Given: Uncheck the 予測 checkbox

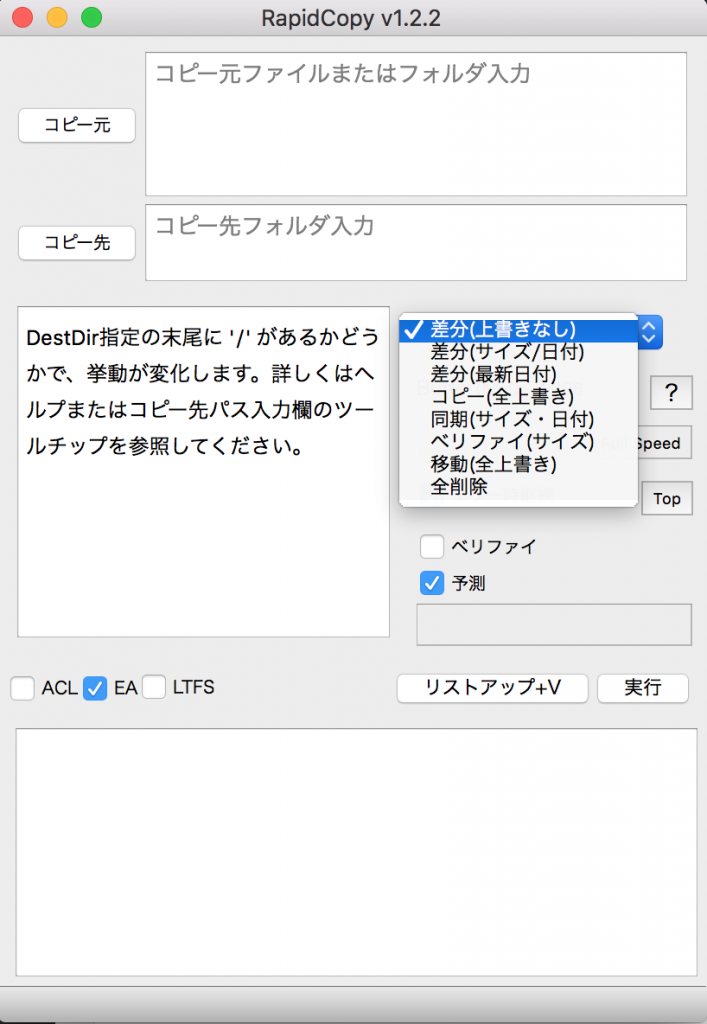Looking at the screenshot, I should click(432, 582).
